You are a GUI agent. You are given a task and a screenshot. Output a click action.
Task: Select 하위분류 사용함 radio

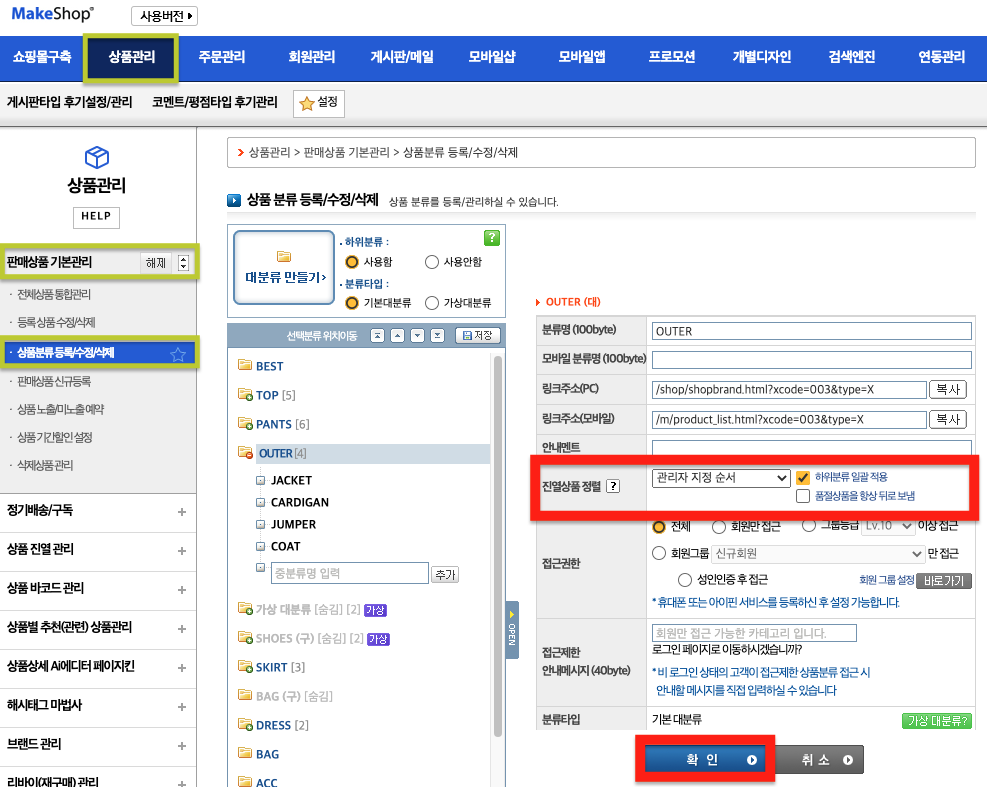(x=352, y=262)
